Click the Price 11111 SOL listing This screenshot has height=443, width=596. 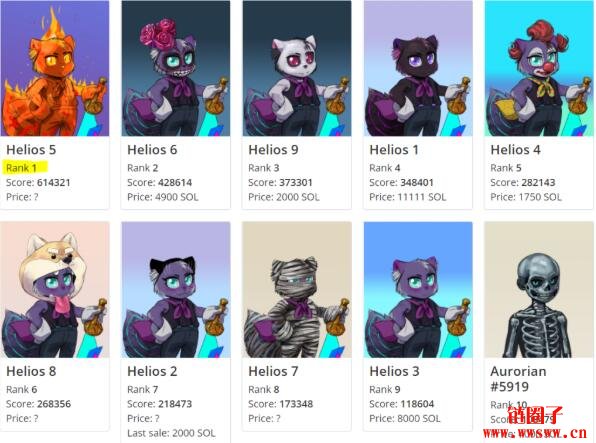[407, 197]
